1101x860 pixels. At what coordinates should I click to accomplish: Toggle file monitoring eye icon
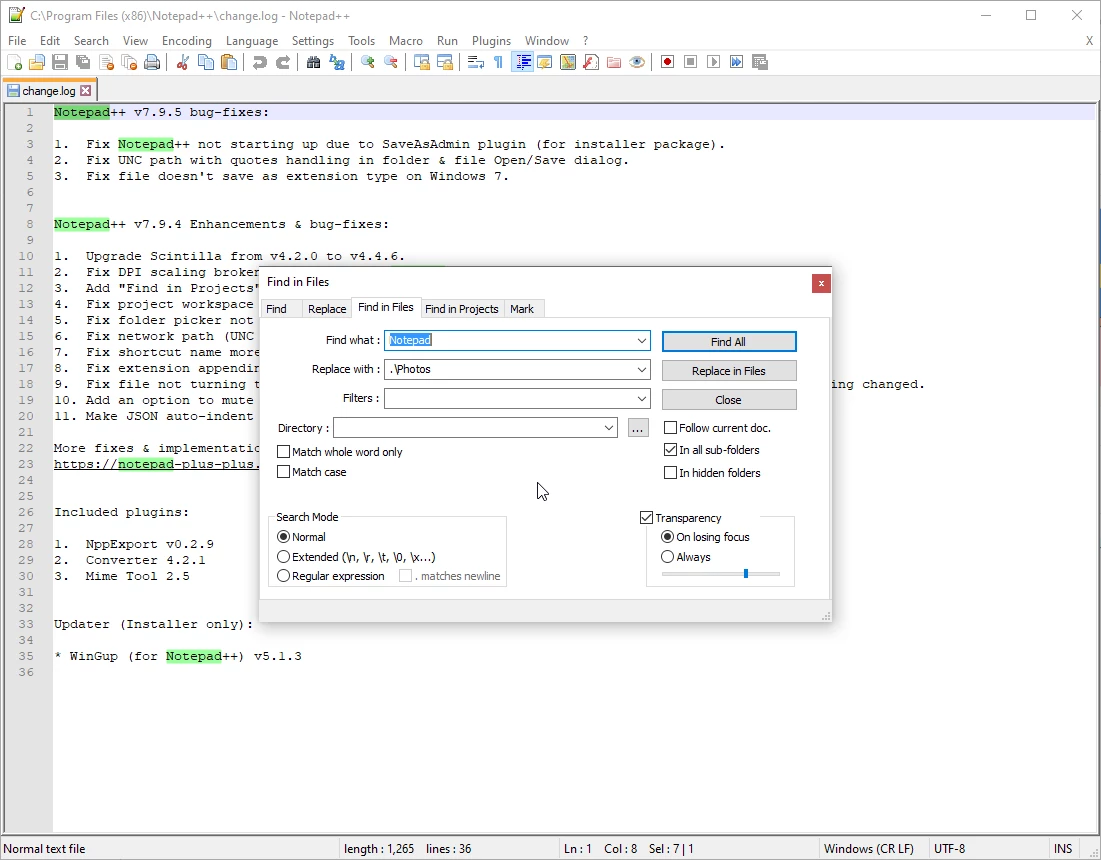click(637, 62)
